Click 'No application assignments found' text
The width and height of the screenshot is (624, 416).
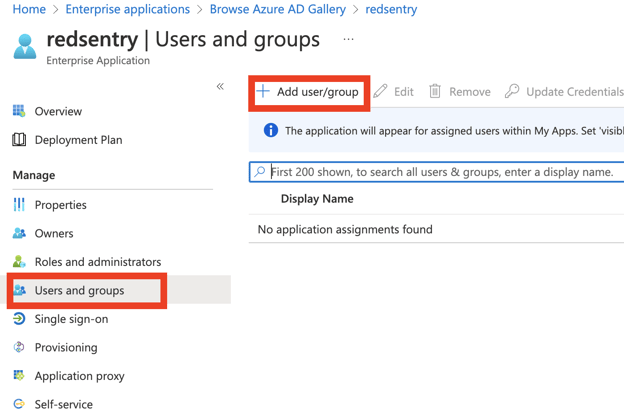[x=345, y=229]
